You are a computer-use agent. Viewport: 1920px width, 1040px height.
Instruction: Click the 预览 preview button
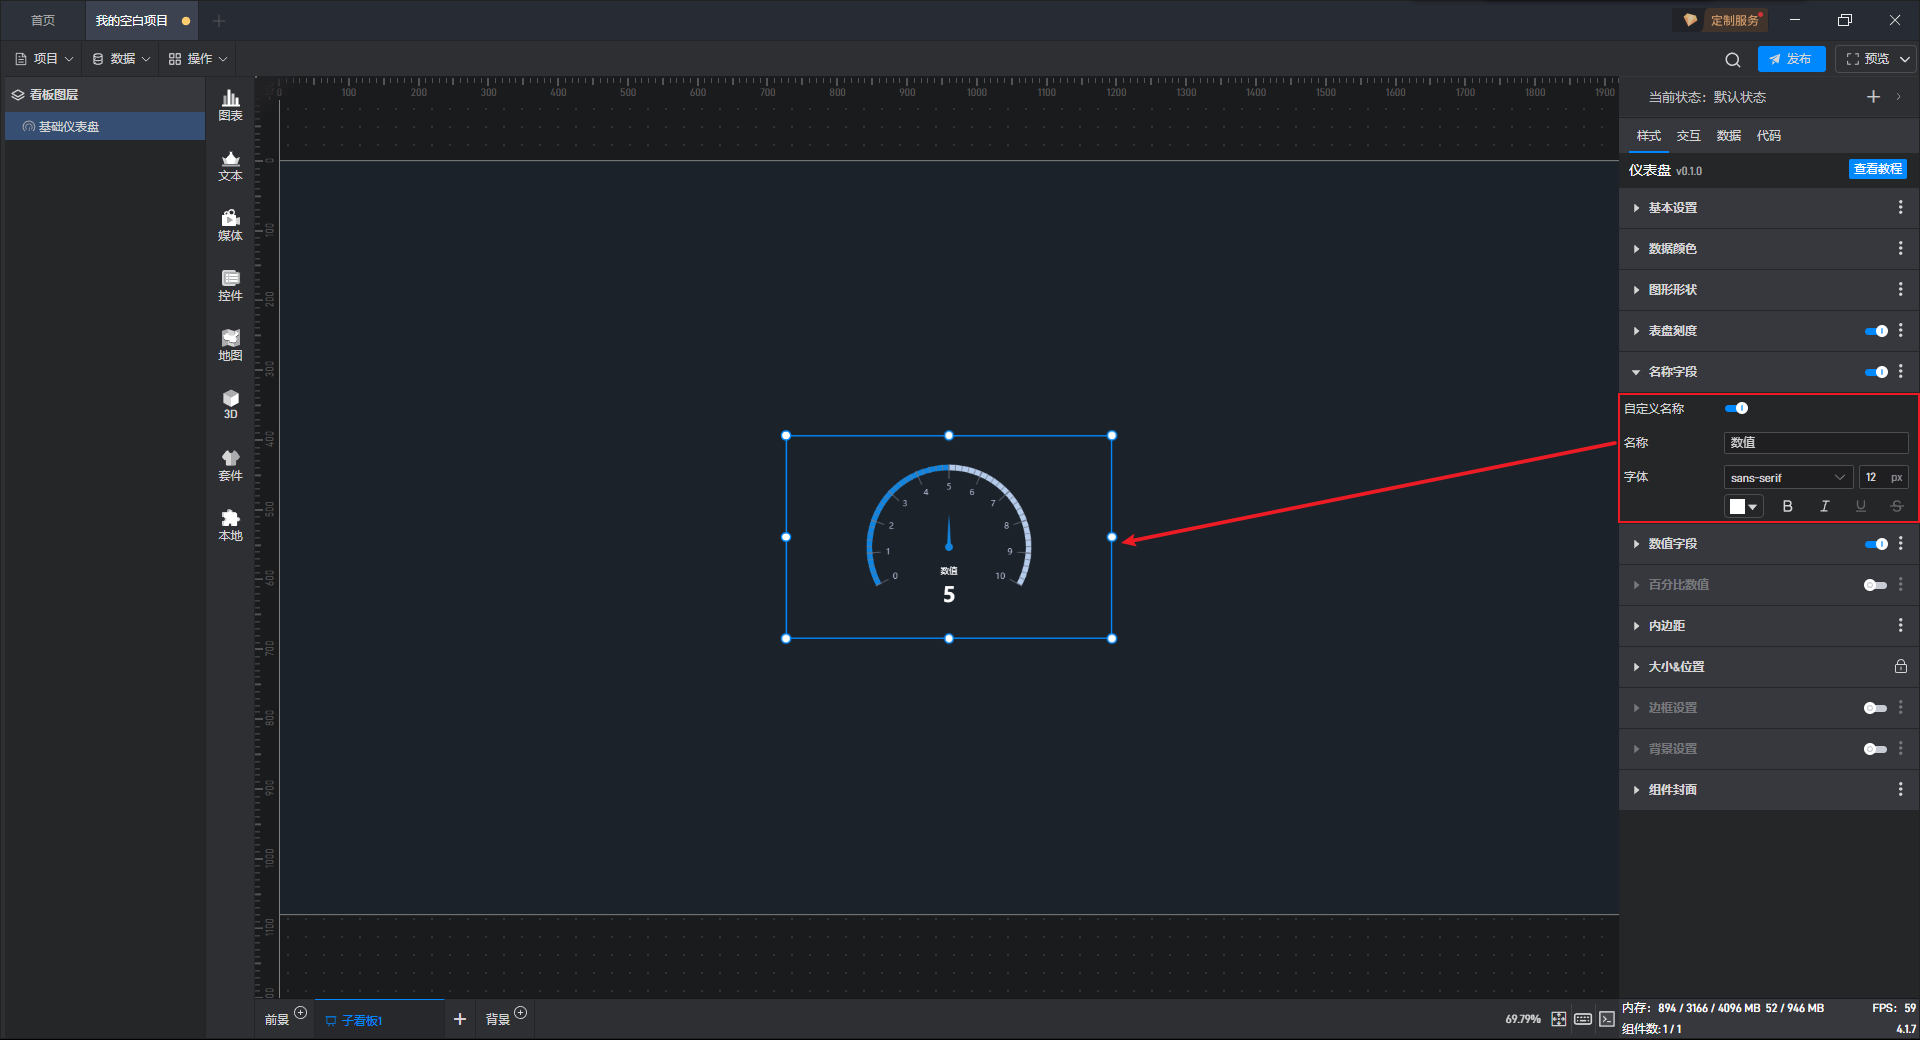click(x=1867, y=59)
